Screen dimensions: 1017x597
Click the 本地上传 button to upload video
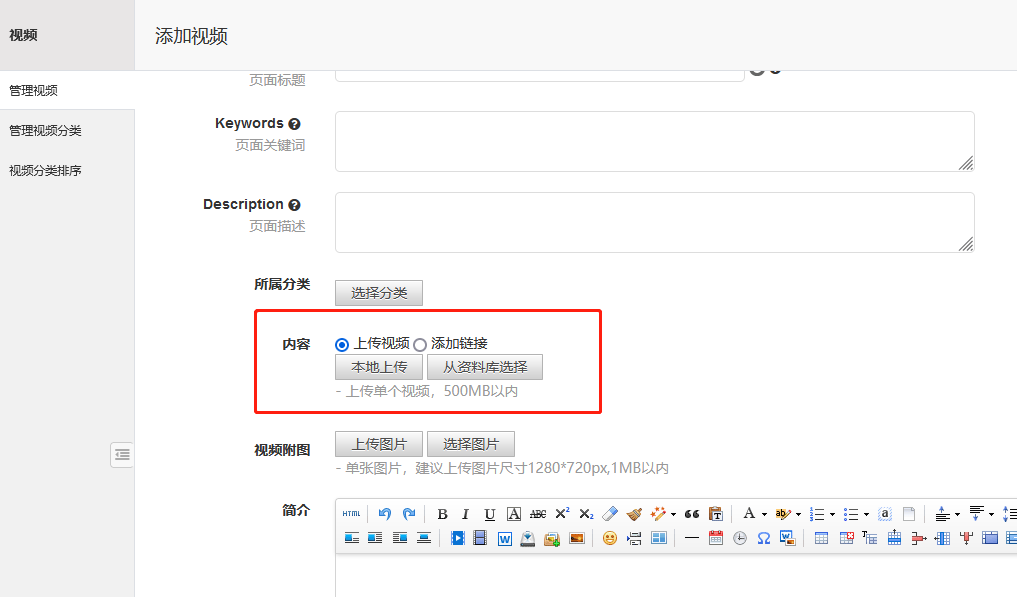tap(379, 366)
